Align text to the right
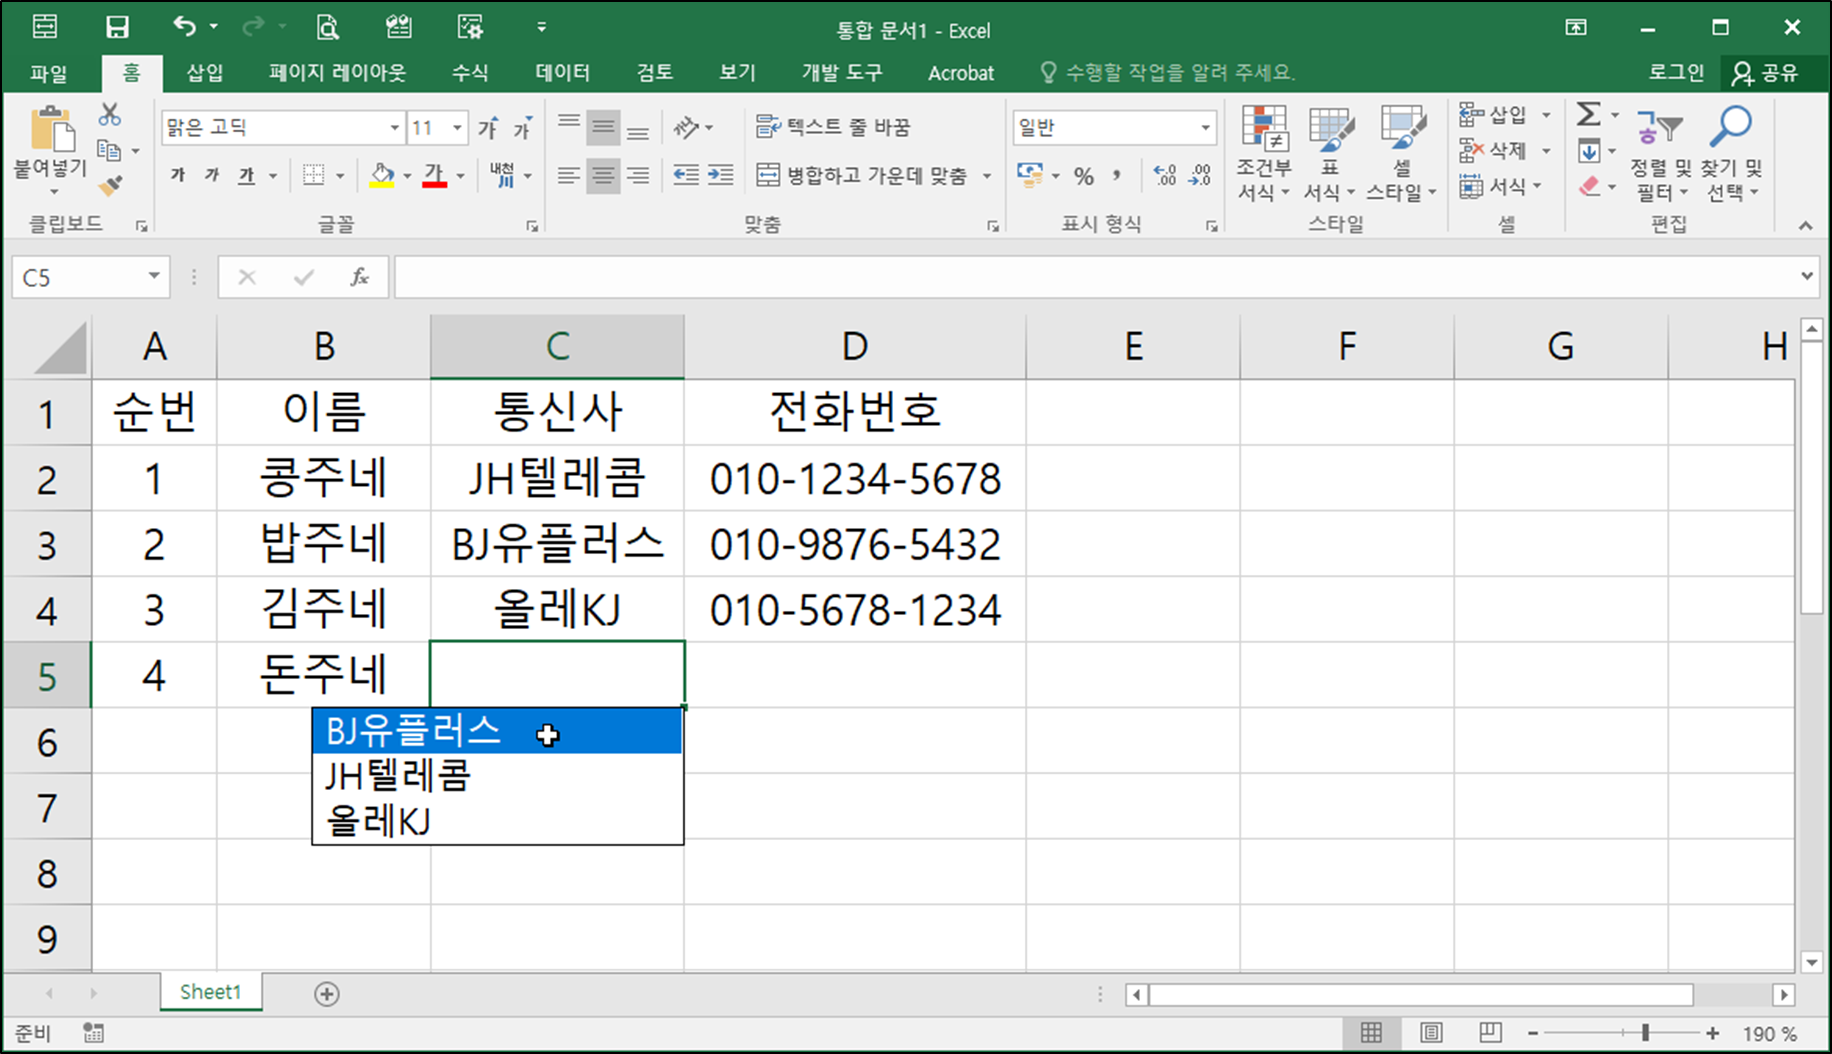The width and height of the screenshot is (1832, 1054). [x=638, y=176]
